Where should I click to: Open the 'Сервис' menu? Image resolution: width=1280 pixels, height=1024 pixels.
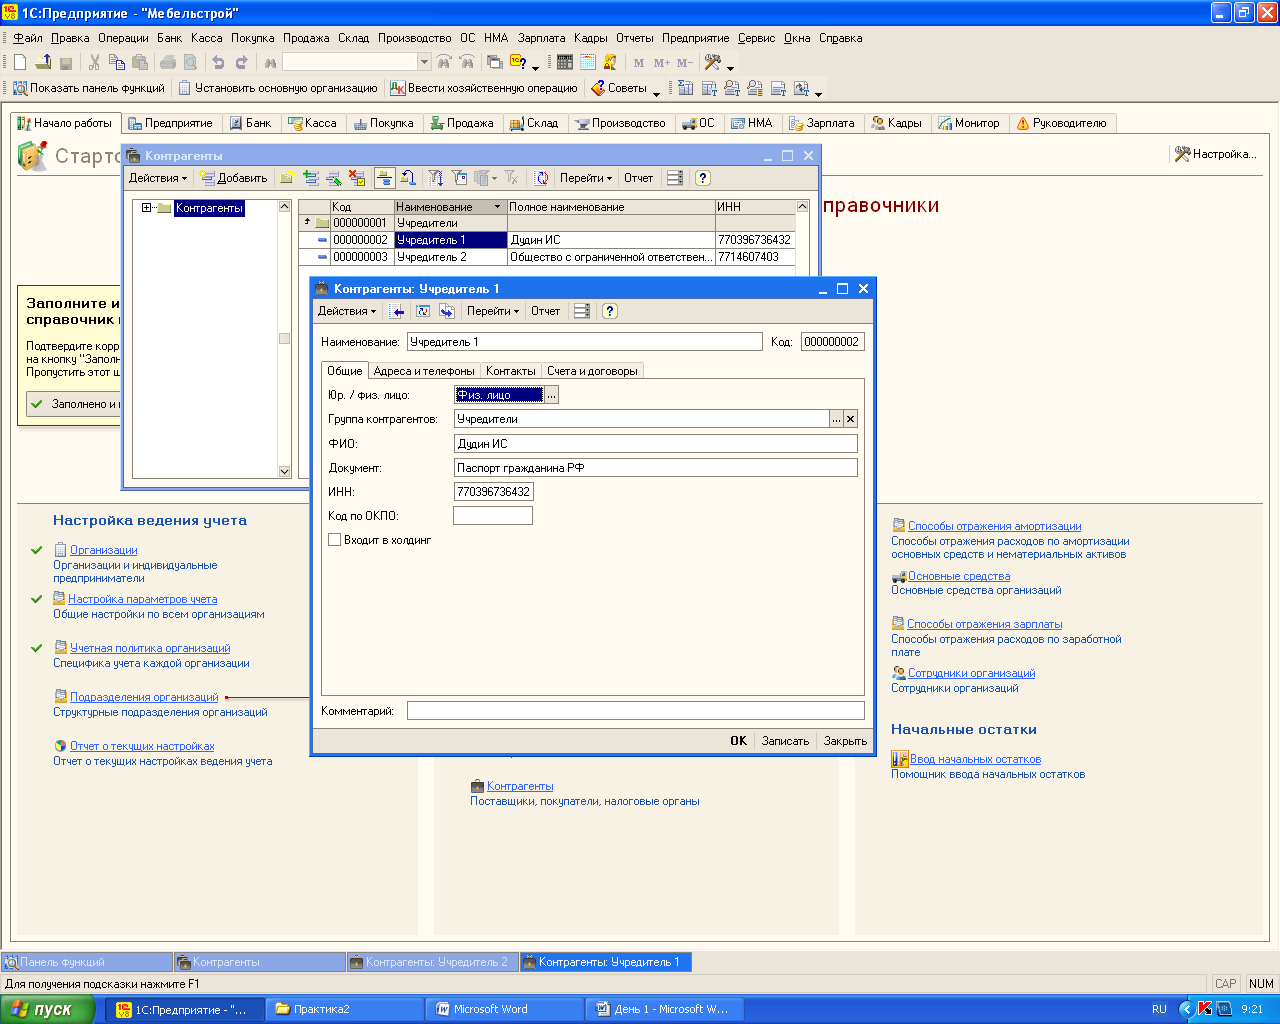756,38
